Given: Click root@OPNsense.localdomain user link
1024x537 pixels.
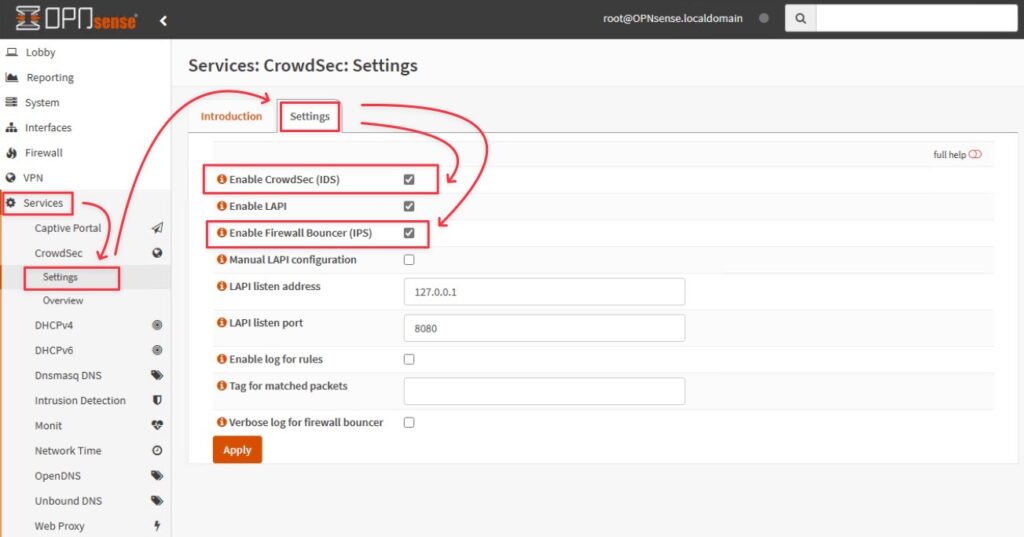Looking at the screenshot, I should 673,18.
